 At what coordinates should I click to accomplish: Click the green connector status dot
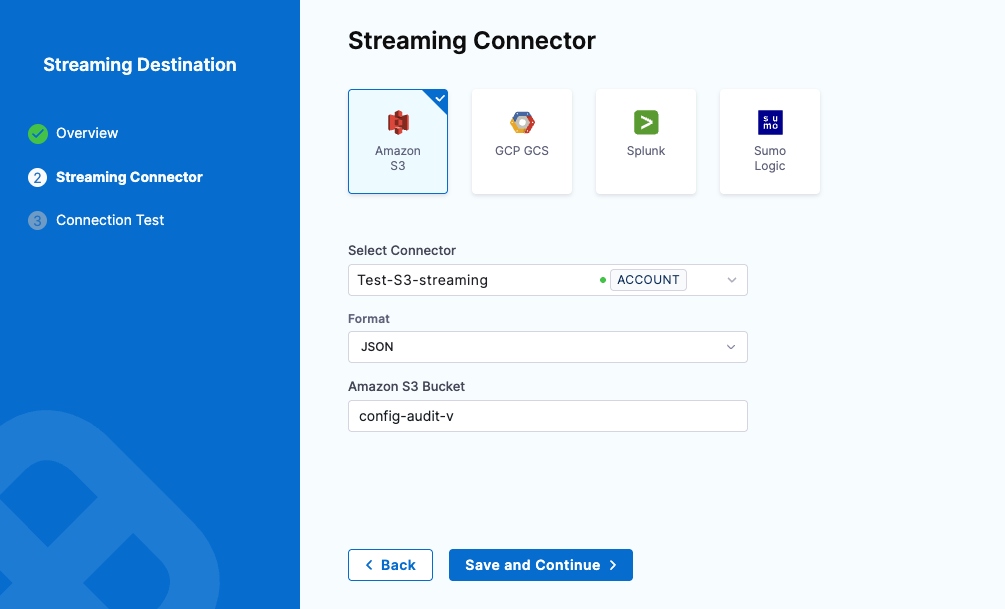[x=603, y=280]
